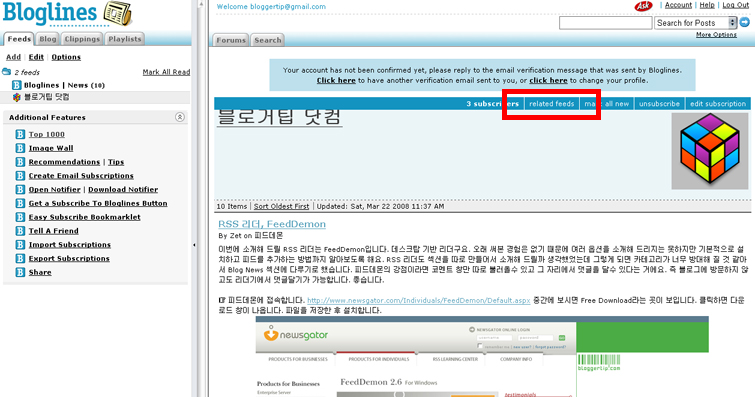This screenshot has height=397, width=755.
Task: Click Import Subscriptions link
Action: [69, 245]
